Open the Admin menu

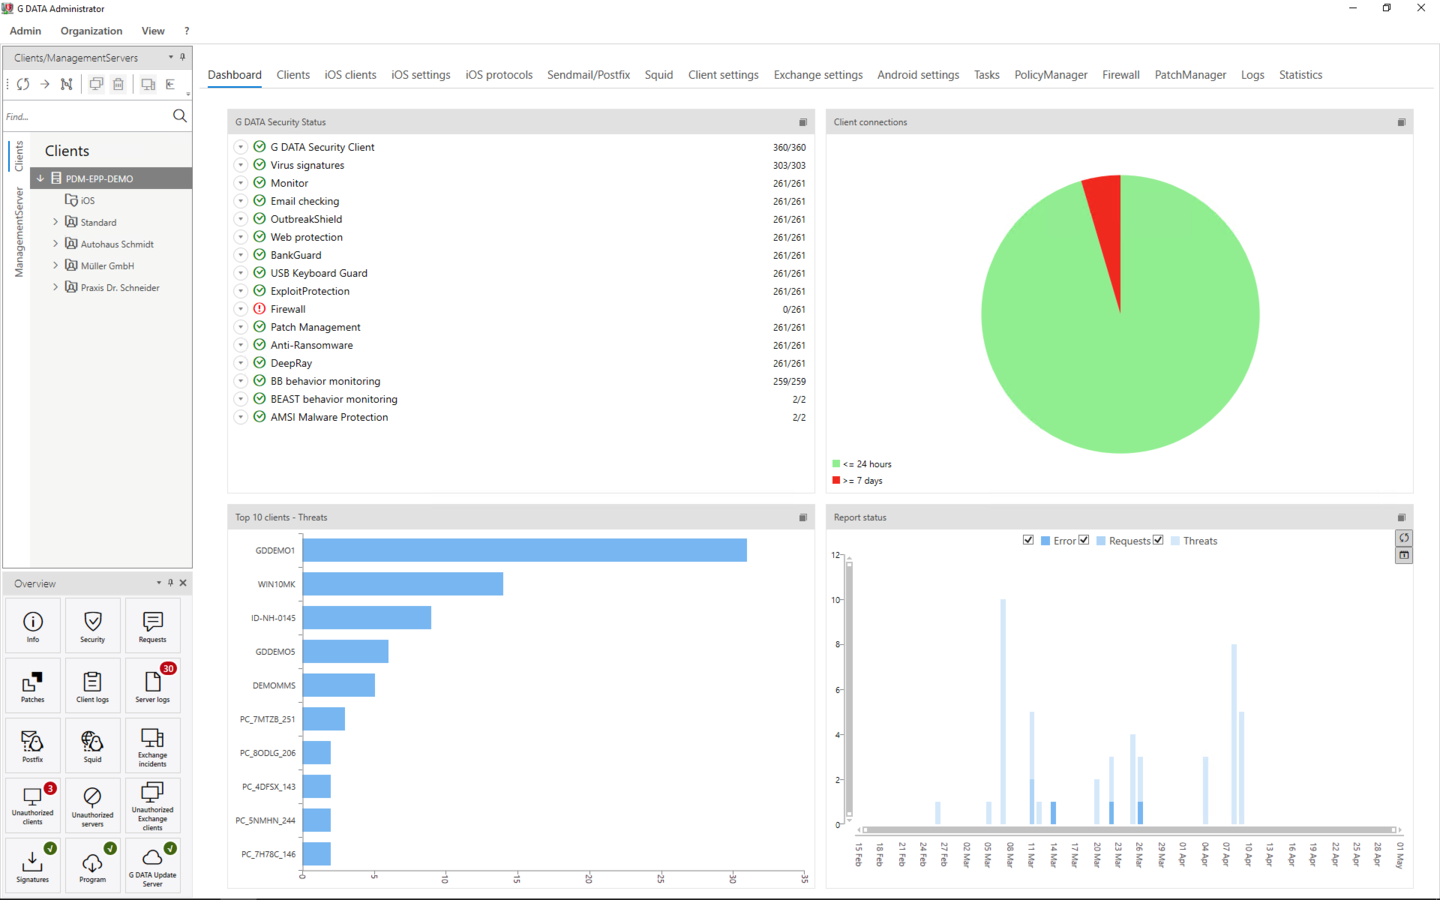click(x=25, y=31)
